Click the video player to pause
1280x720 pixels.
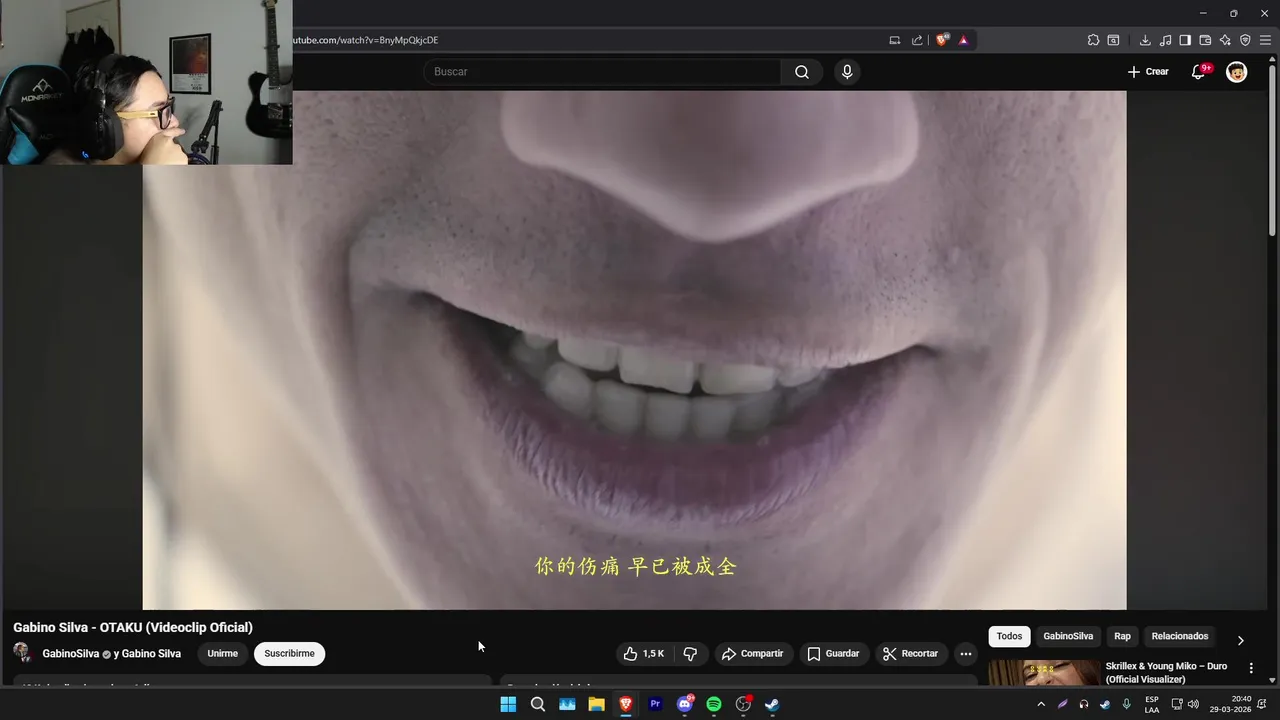[x=634, y=350]
